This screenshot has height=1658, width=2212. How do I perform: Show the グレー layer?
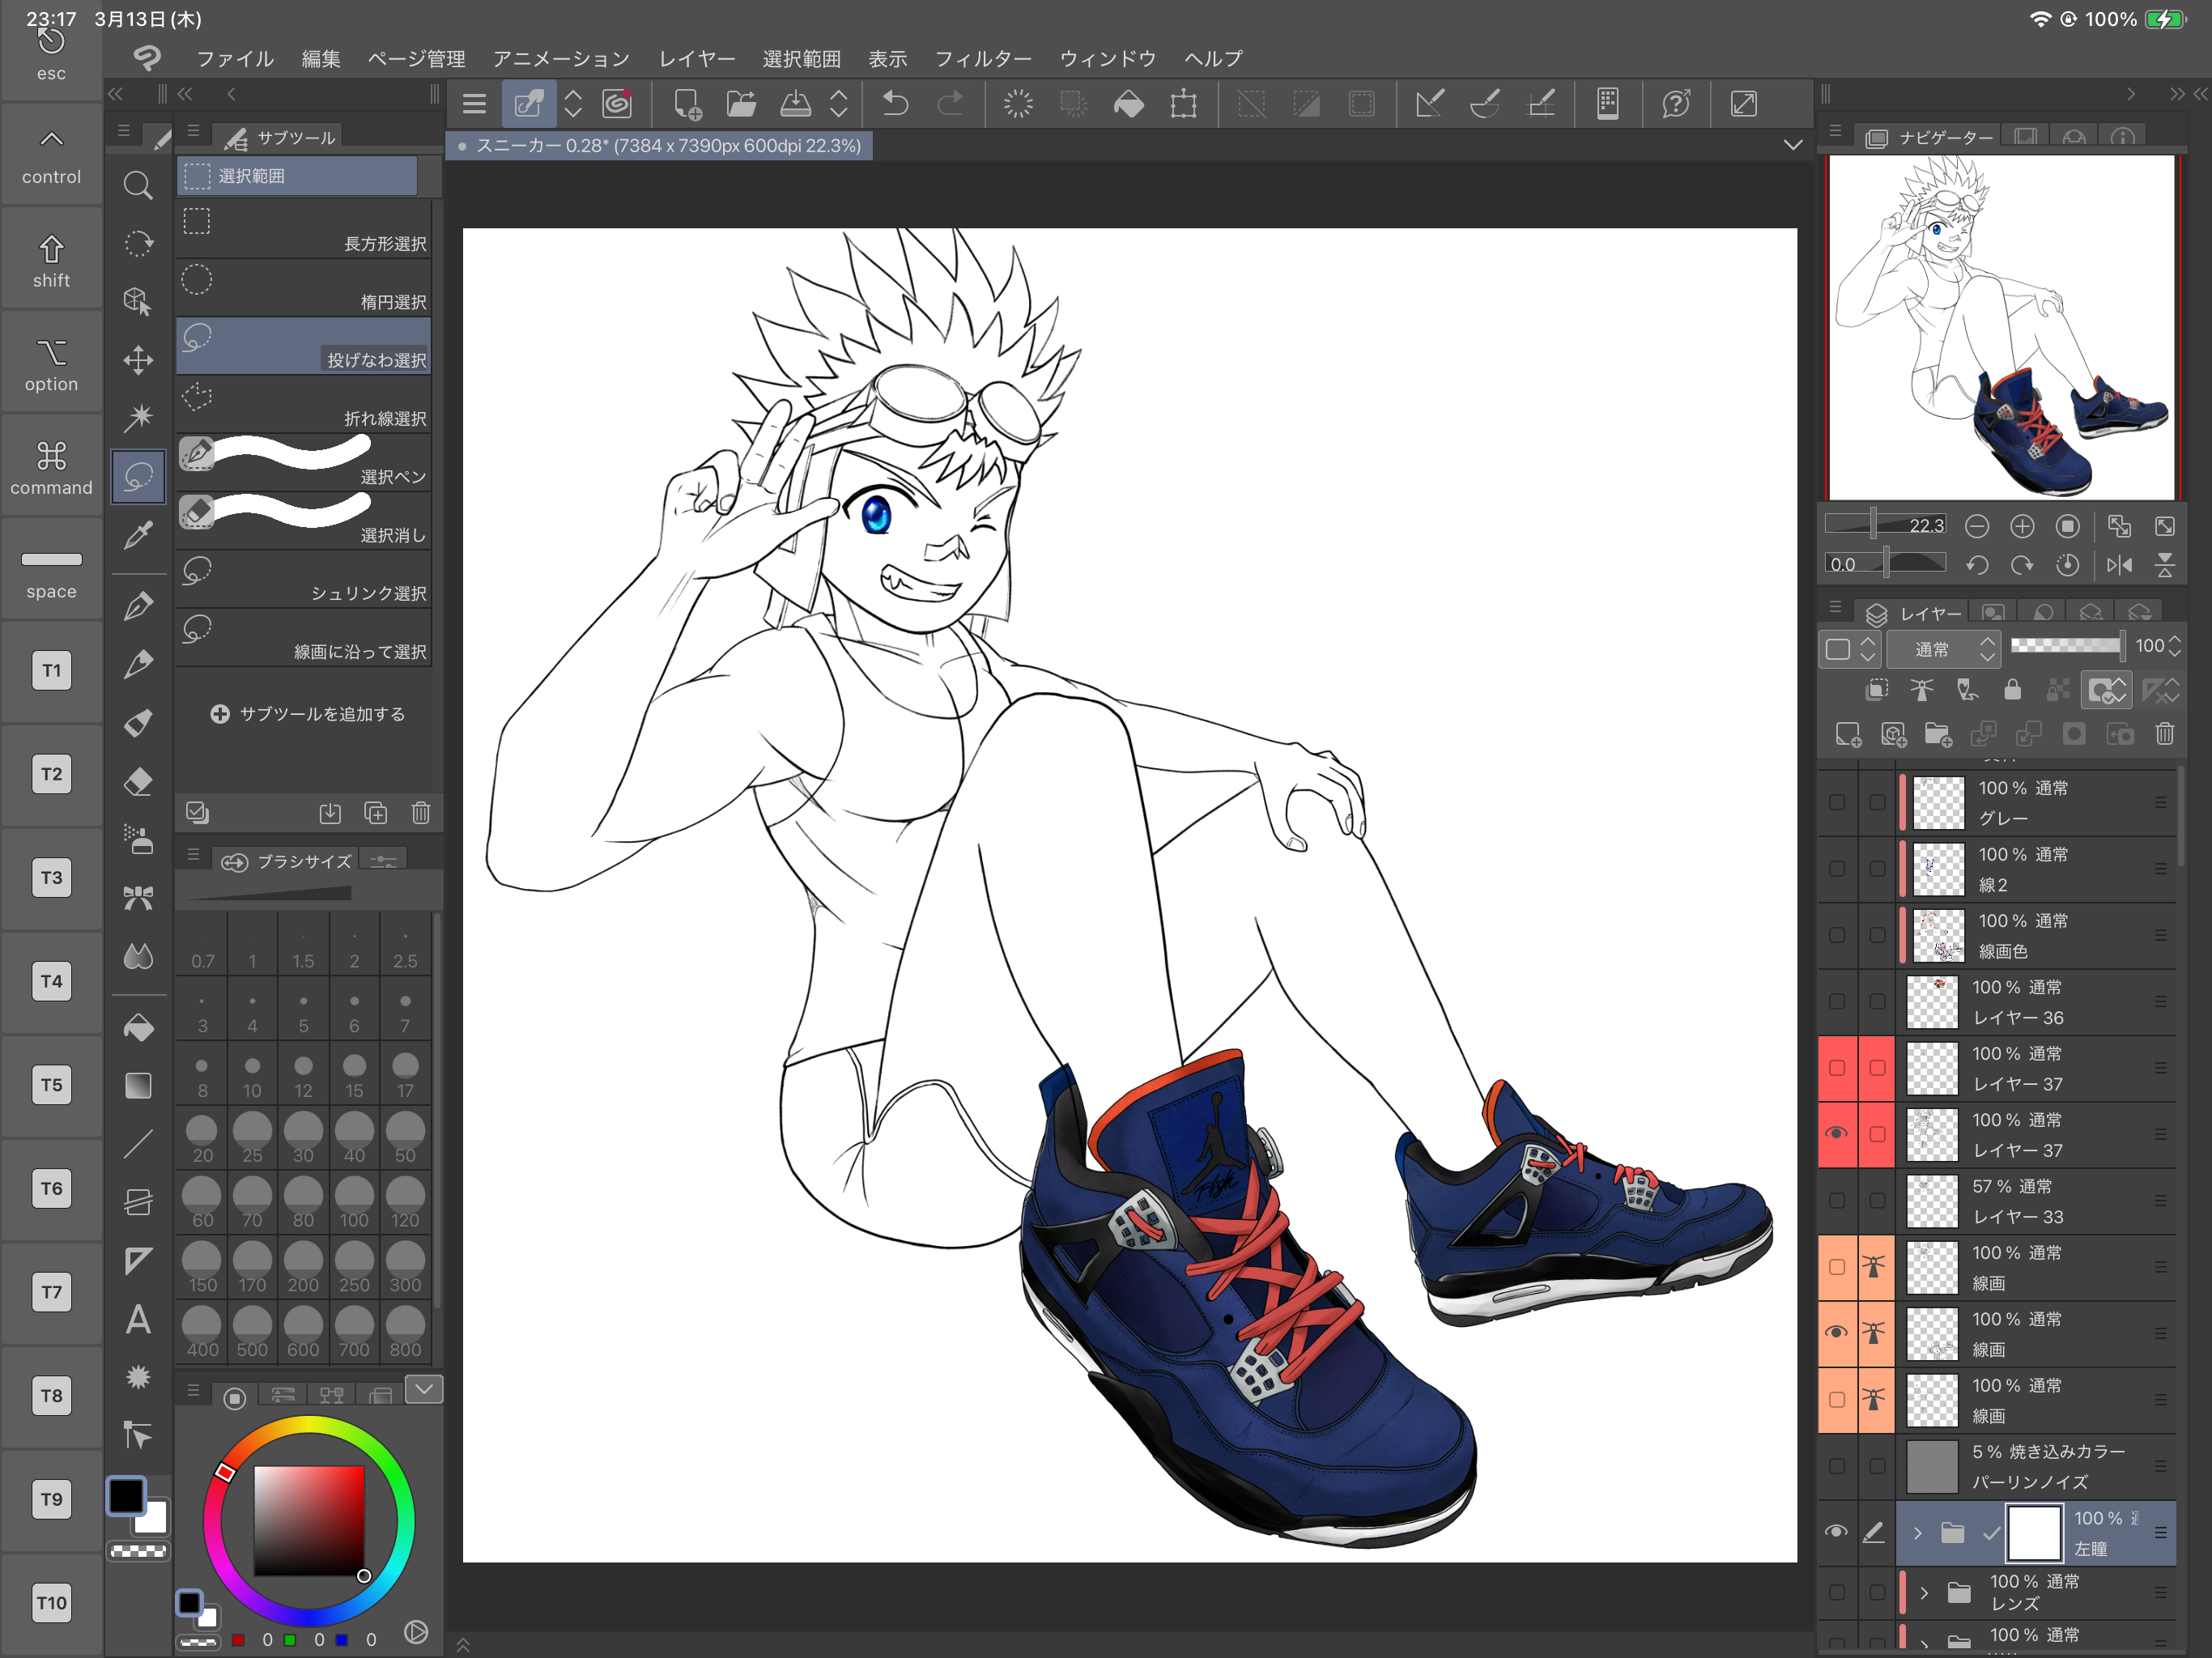[1837, 802]
